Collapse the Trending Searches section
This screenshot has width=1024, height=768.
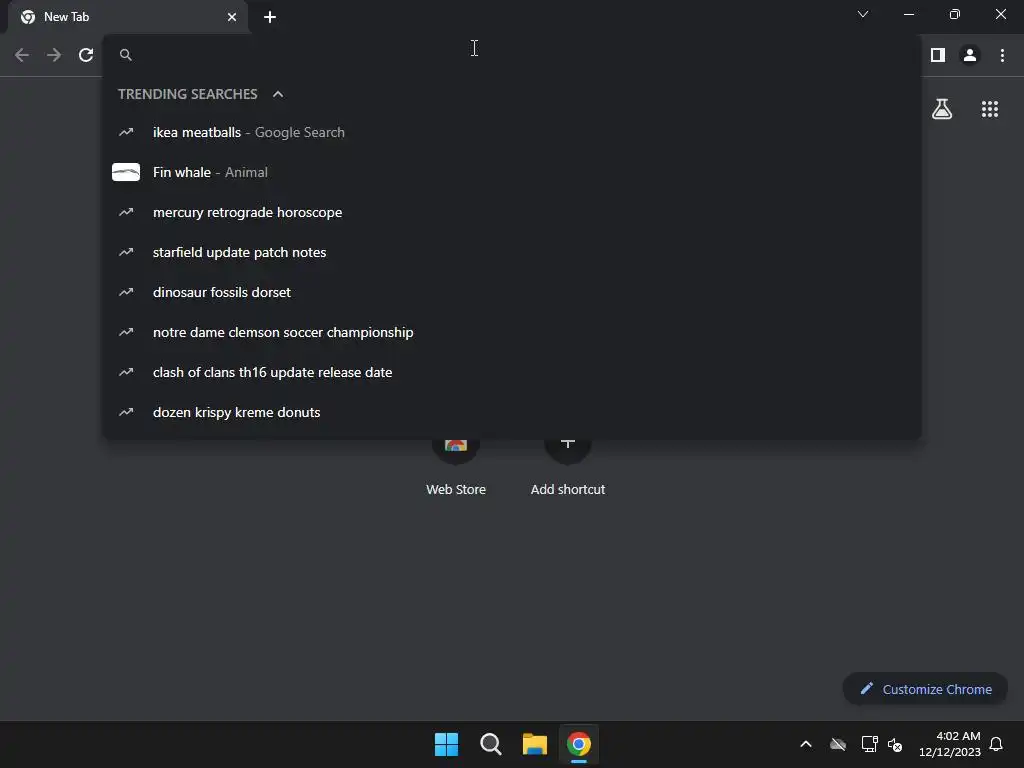[x=278, y=94]
